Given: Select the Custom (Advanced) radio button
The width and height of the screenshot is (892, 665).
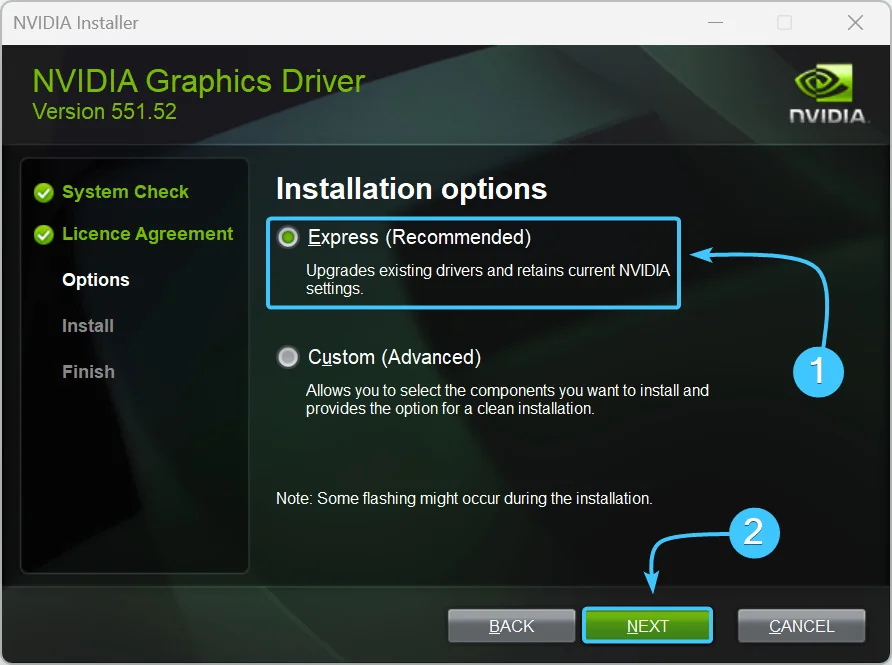Looking at the screenshot, I should click(x=288, y=357).
